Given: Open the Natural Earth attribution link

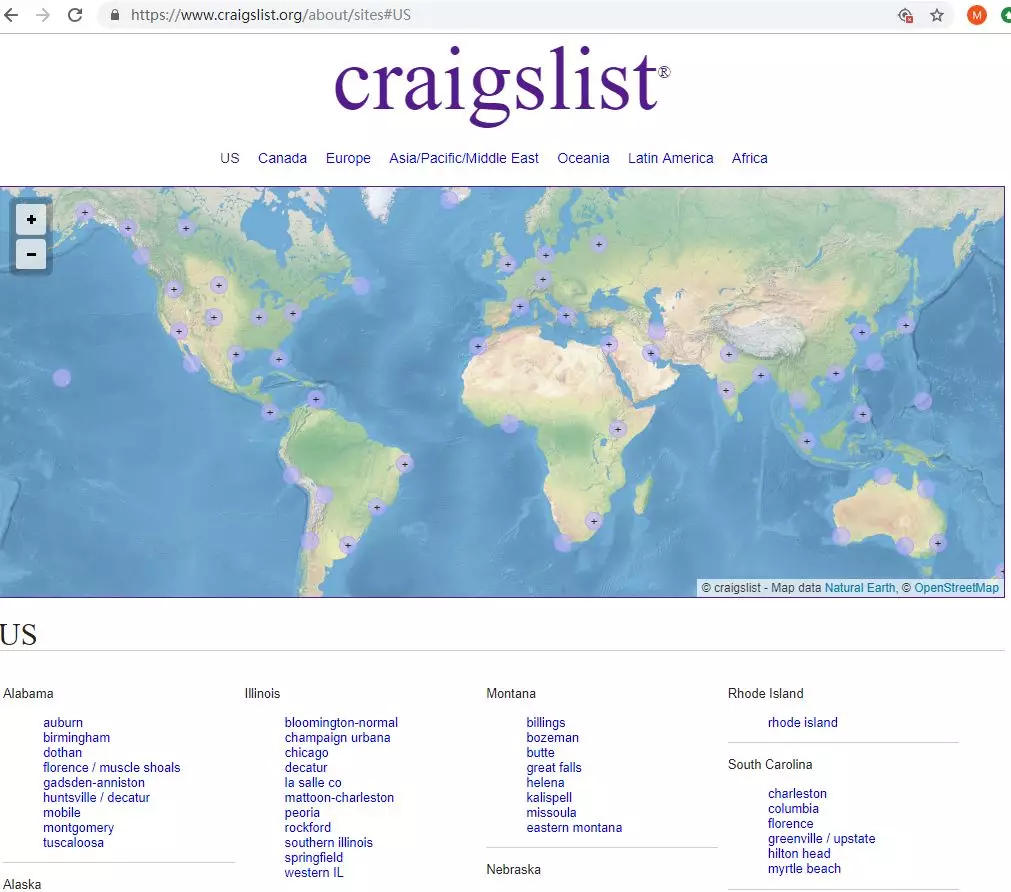Looking at the screenshot, I should 860,588.
